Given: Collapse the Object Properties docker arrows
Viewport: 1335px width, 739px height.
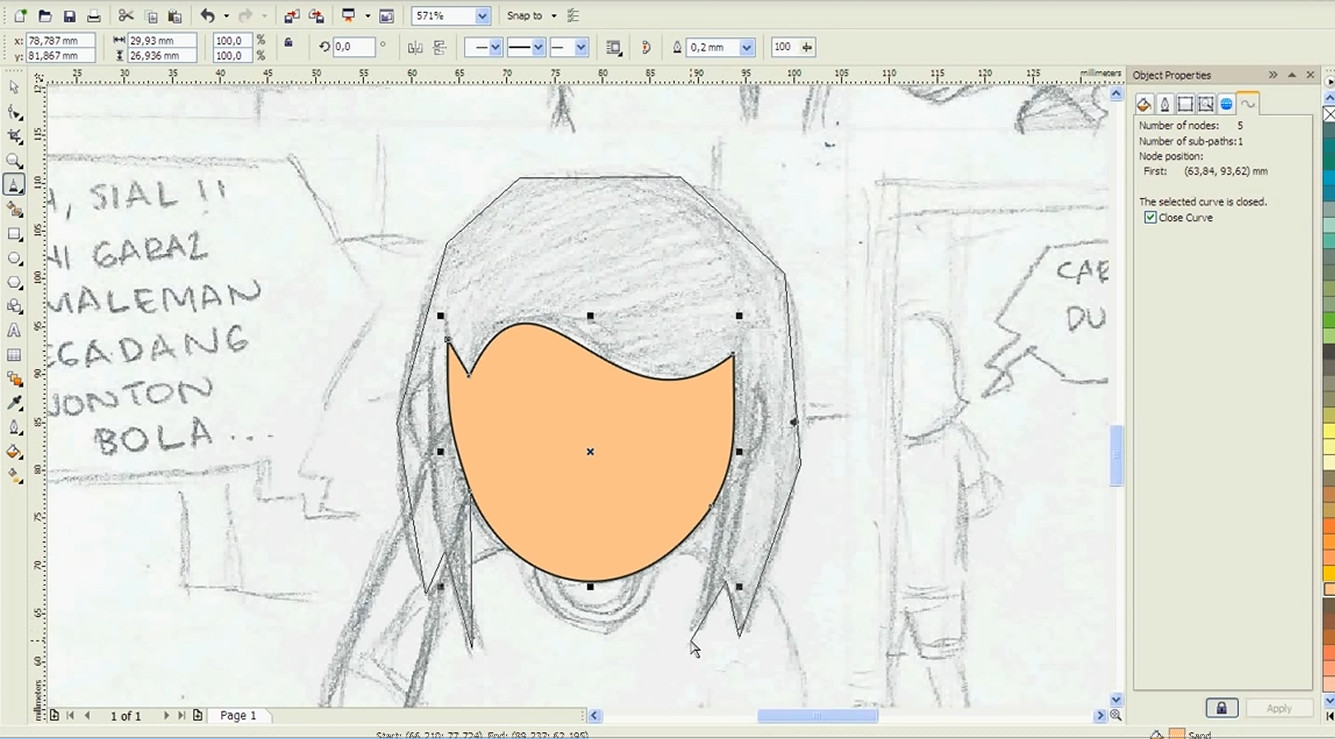Looking at the screenshot, I should click(x=1273, y=75).
